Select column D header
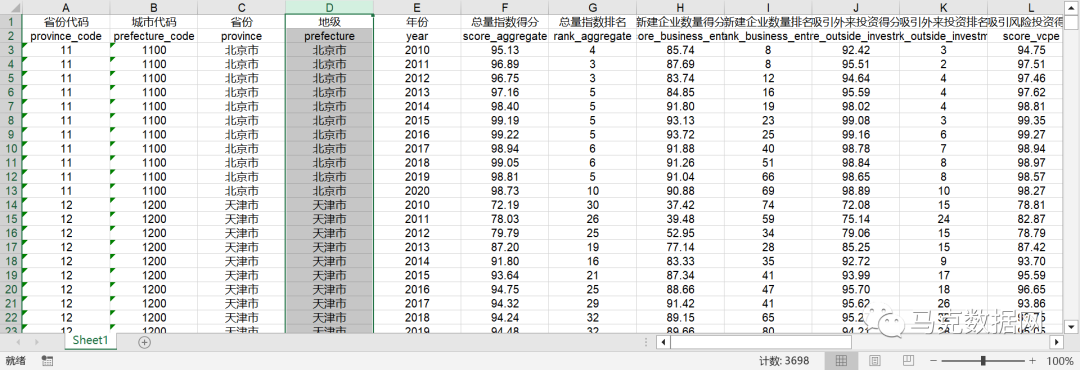Screen dimensions: 1080x370 329,7
